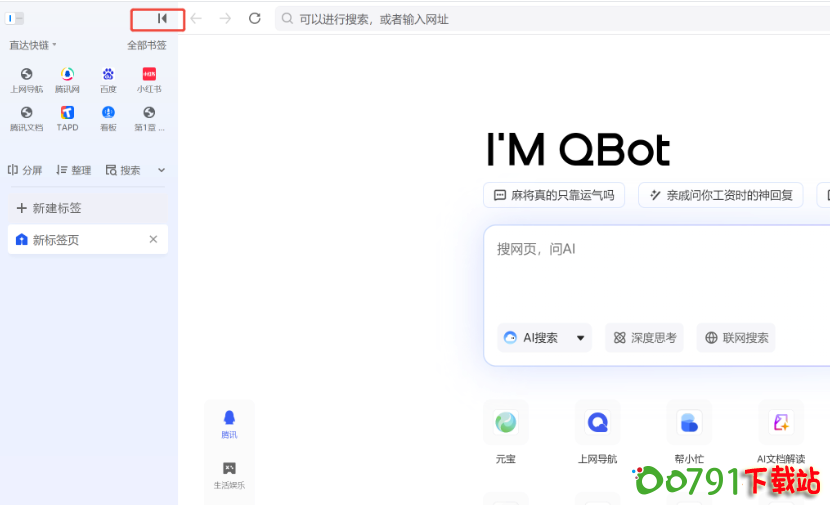830x505 pixels.
Task: Open the AI文档解读 shortcut icon
Action: coord(780,423)
